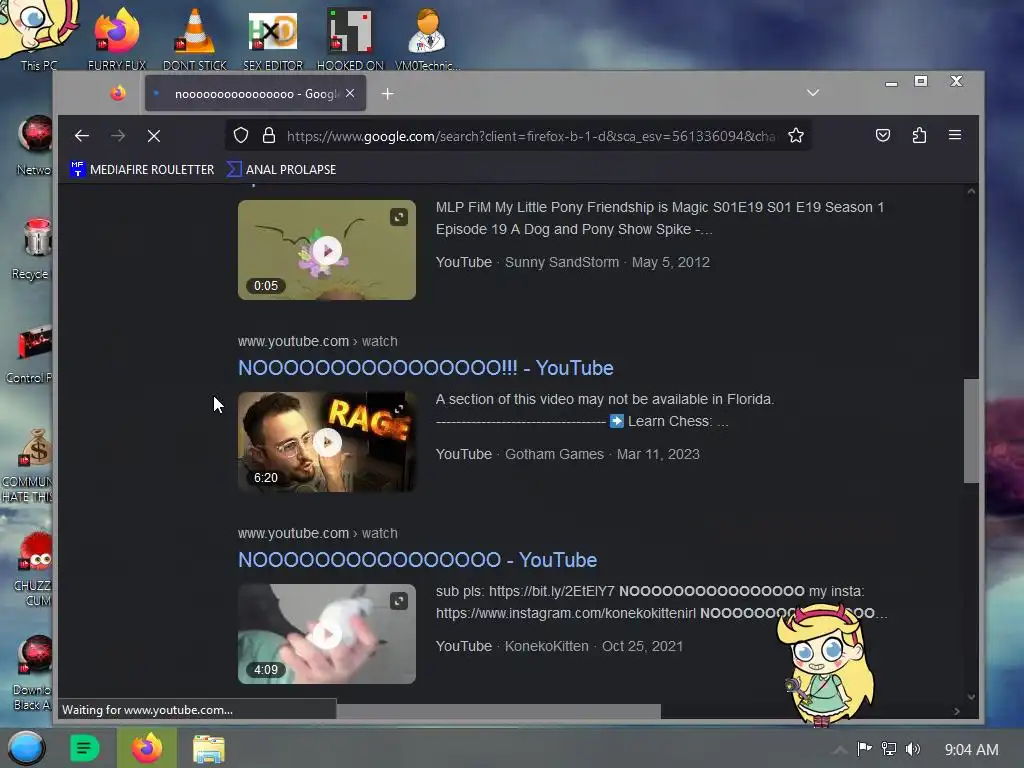Screen dimensions: 1024x768
Task: Expand preview on KonekoKitten thumbnail
Action: (398, 601)
